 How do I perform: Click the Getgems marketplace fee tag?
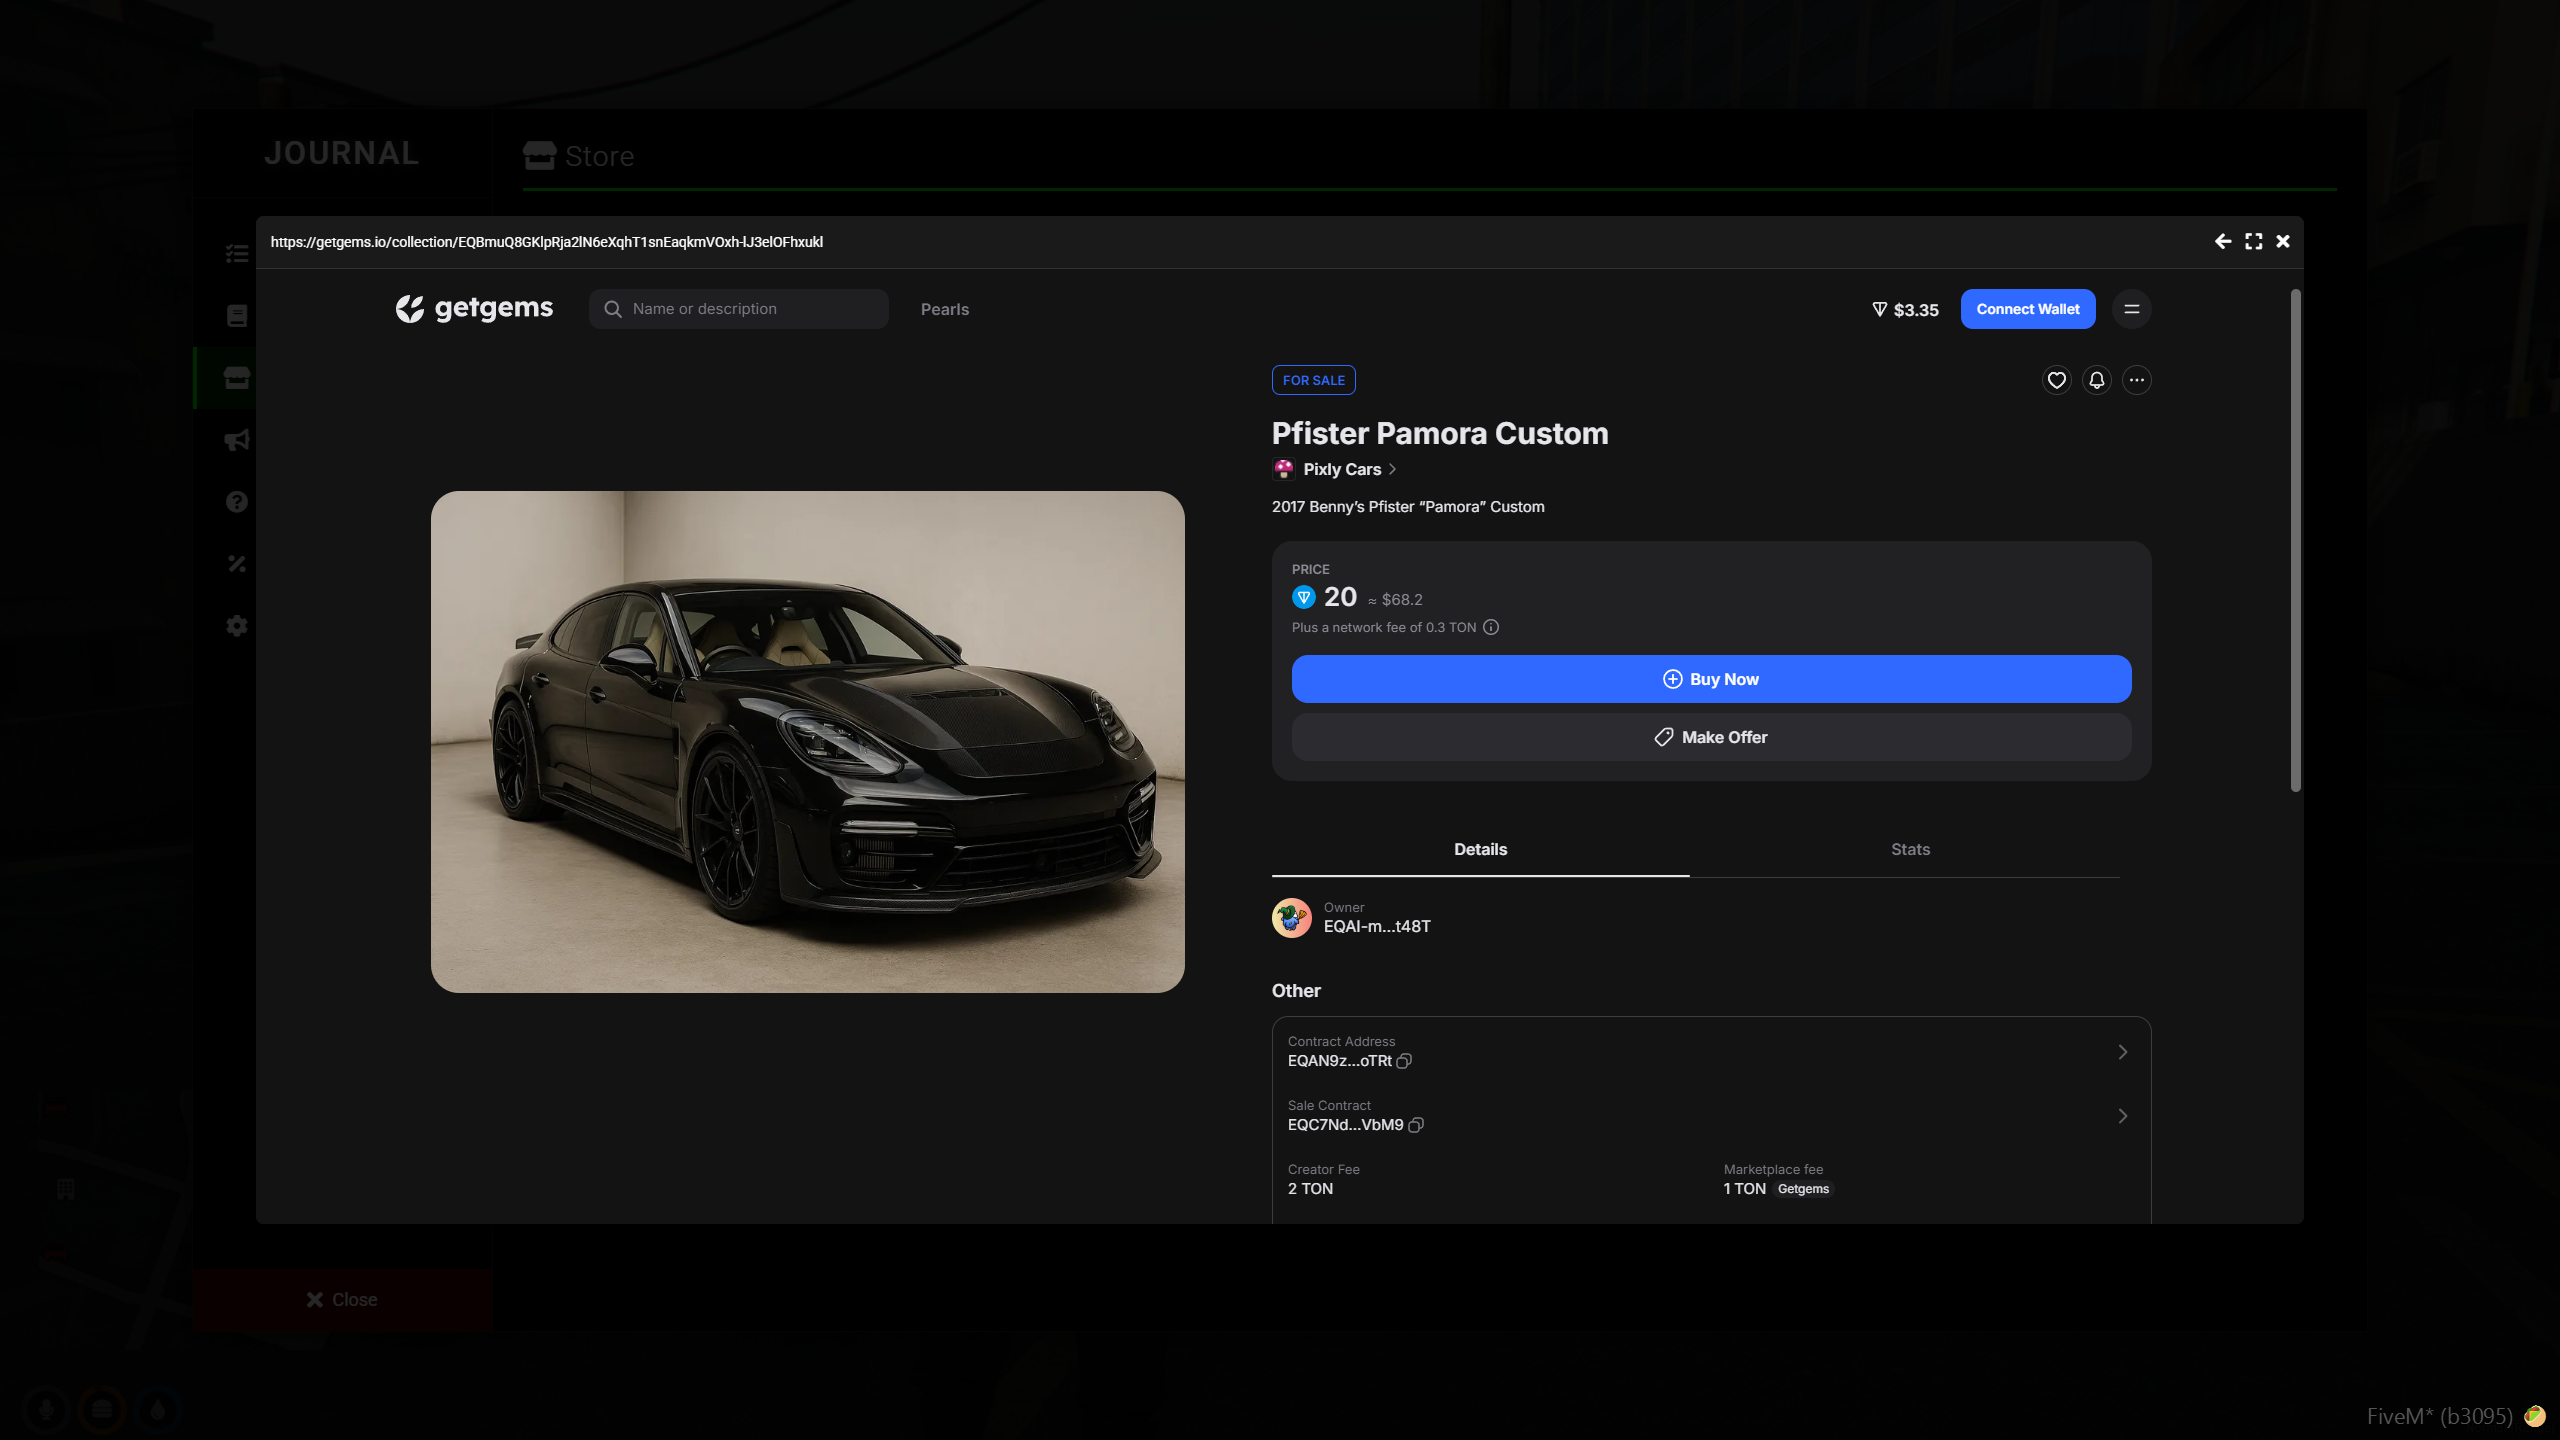pos(1803,1189)
